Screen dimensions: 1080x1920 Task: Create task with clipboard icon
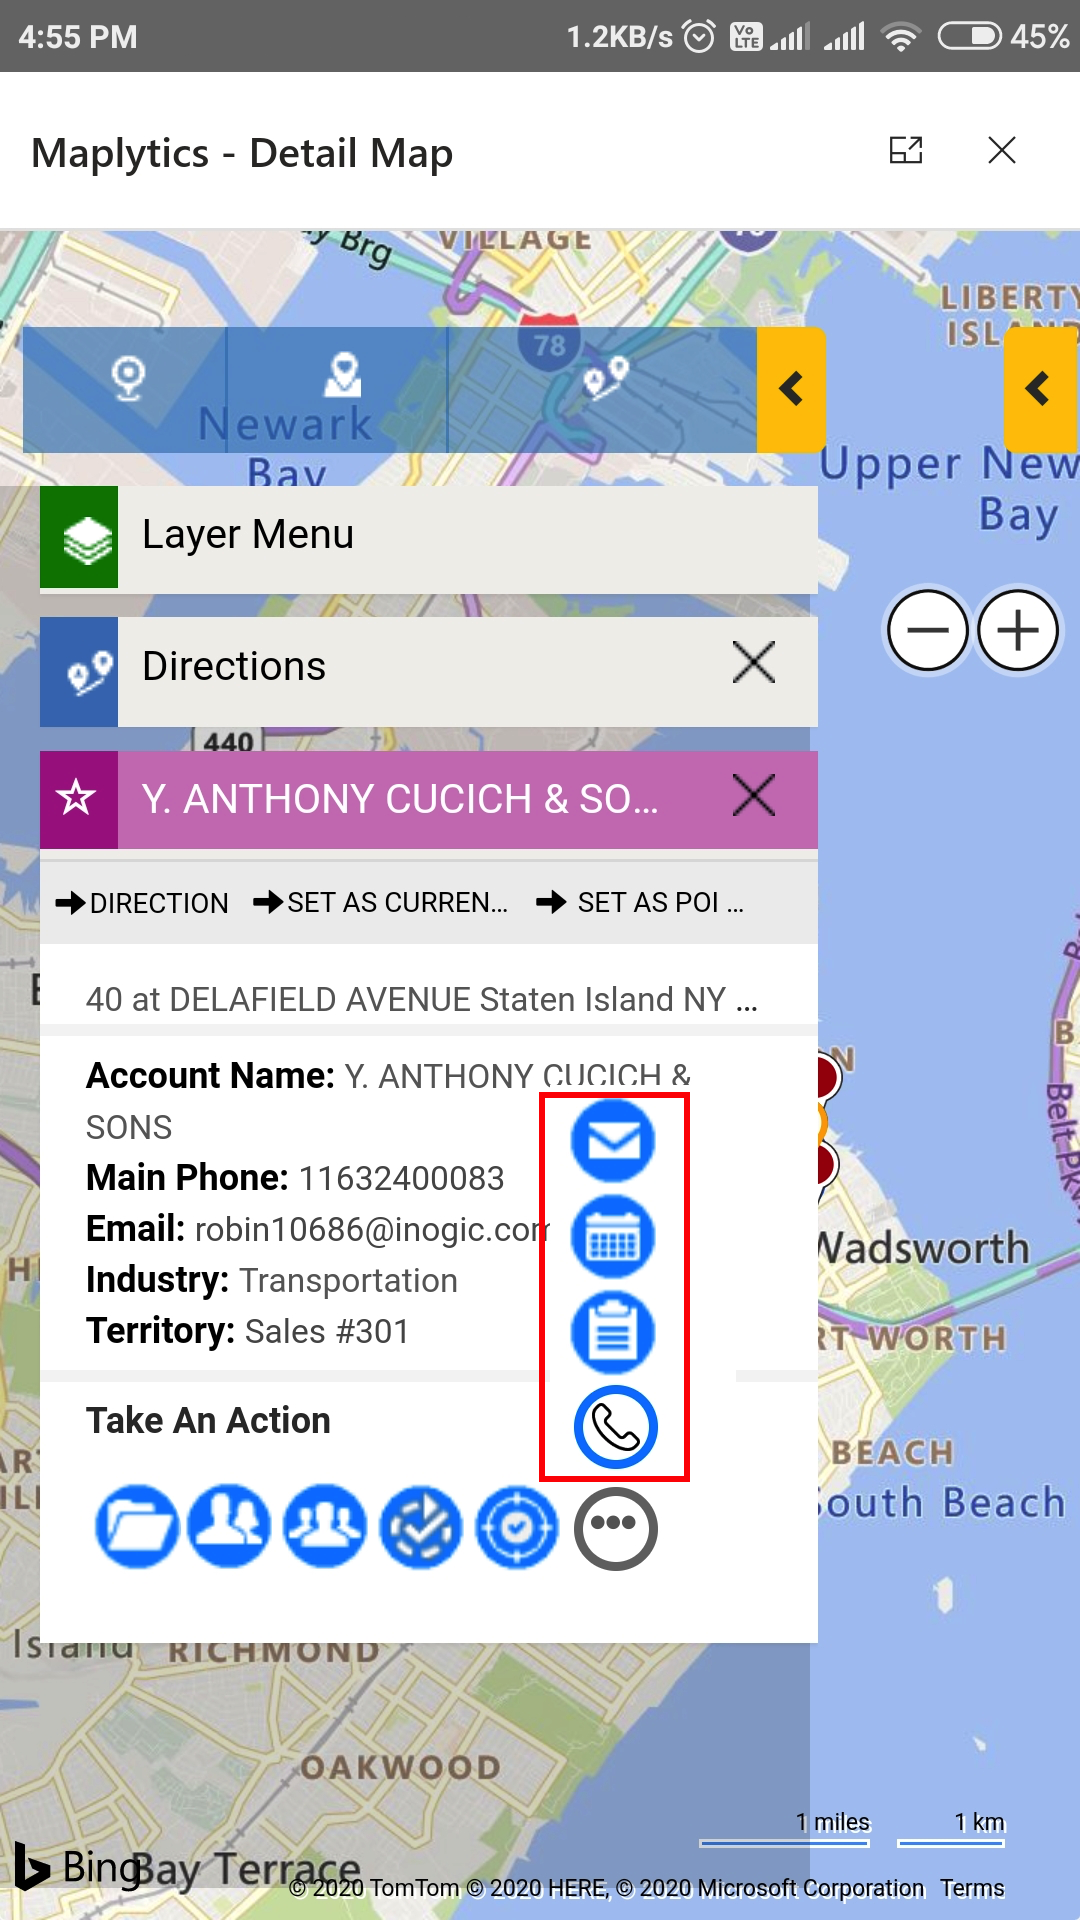coord(613,1332)
